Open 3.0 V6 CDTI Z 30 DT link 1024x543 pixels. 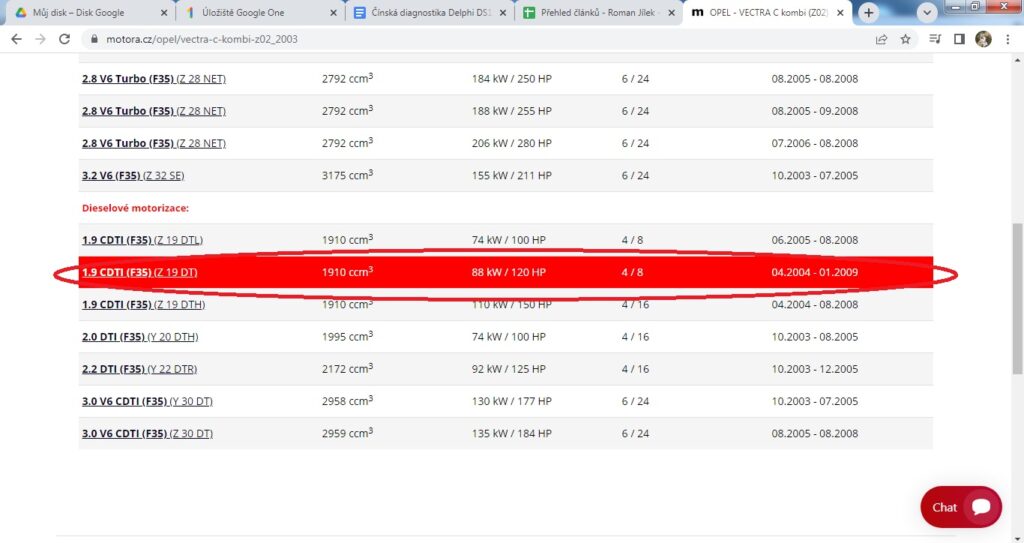(x=147, y=433)
